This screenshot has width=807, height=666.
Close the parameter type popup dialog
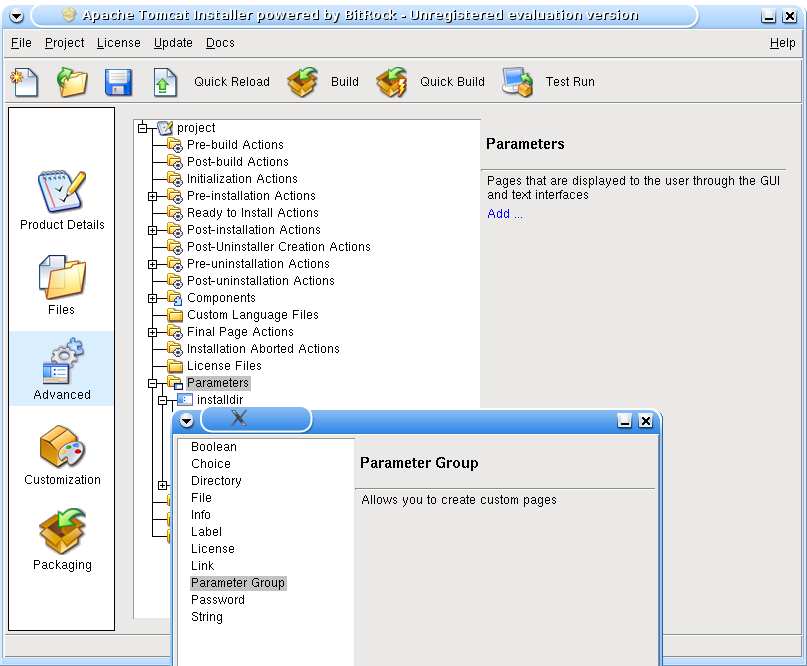(x=645, y=421)
